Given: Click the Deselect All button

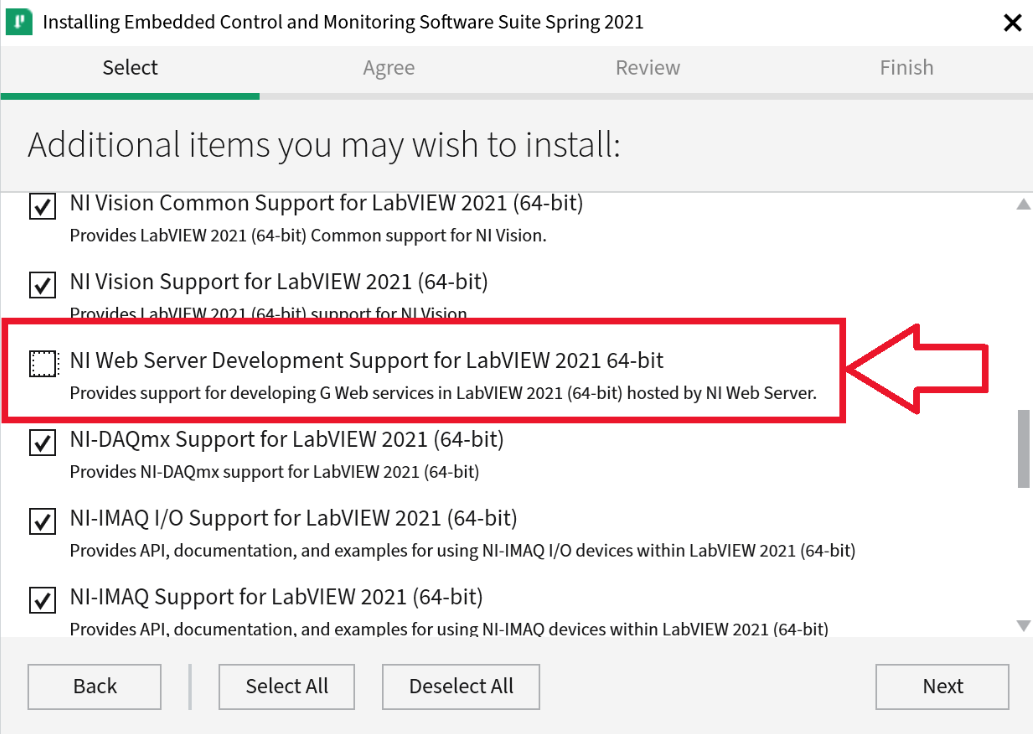Looking at the screenshot, I should click(461, 686).
